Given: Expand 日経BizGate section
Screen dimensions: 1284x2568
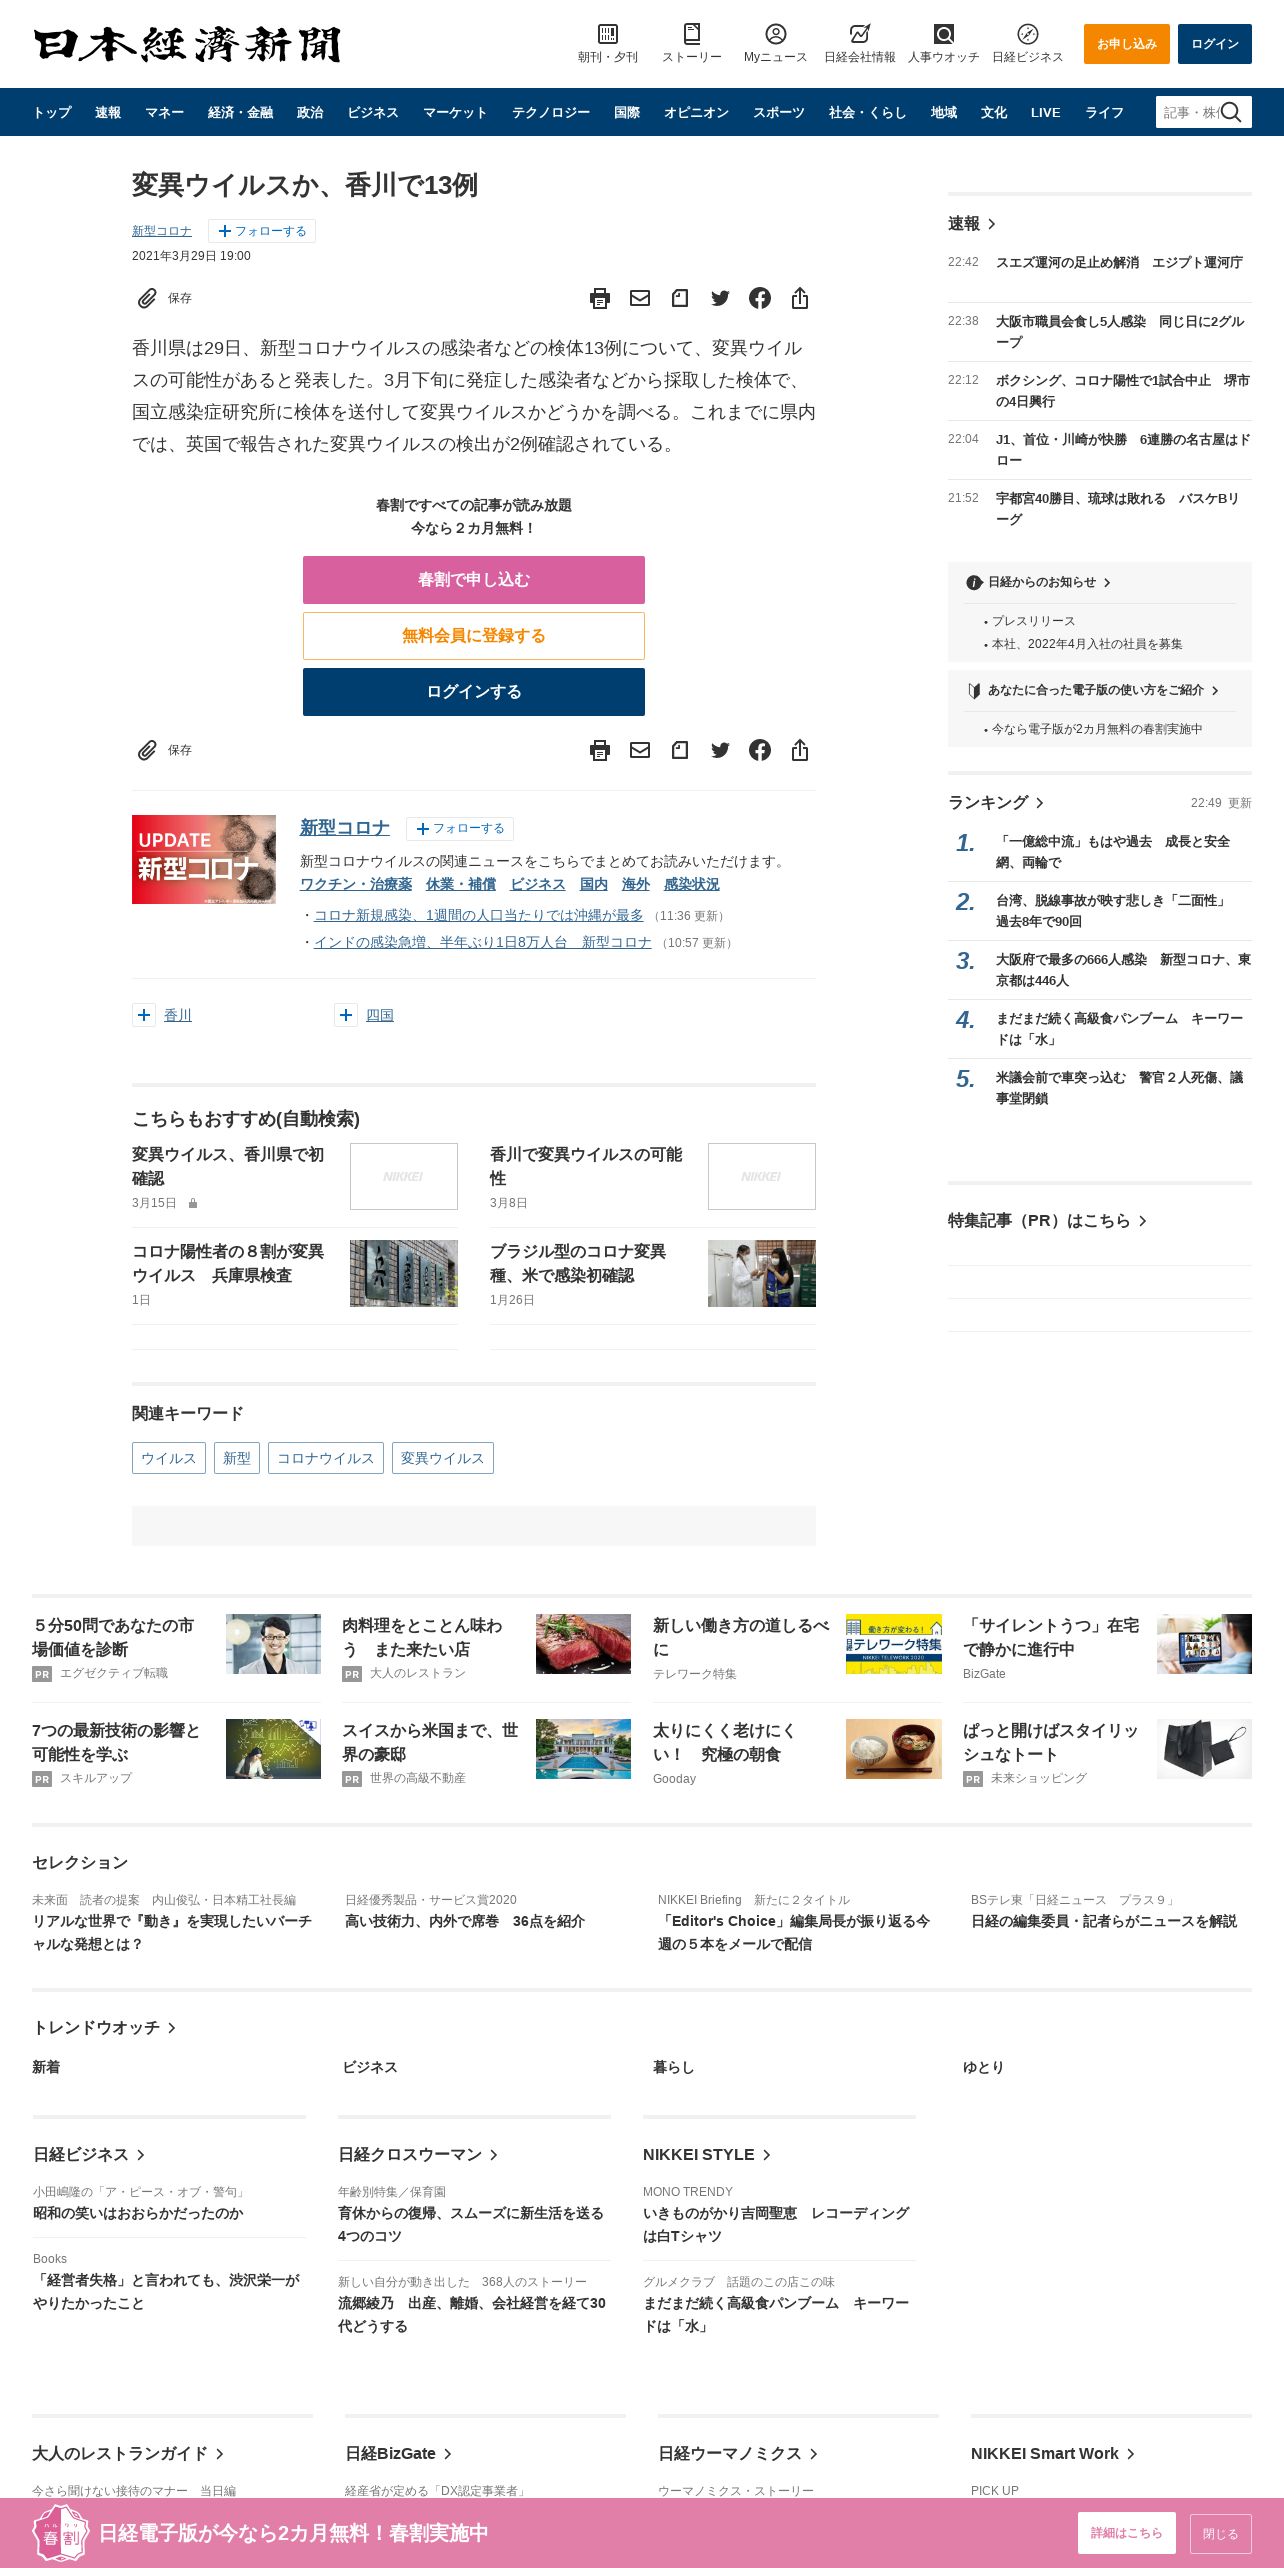Looking at the screenshot, I should (448, 2453).
